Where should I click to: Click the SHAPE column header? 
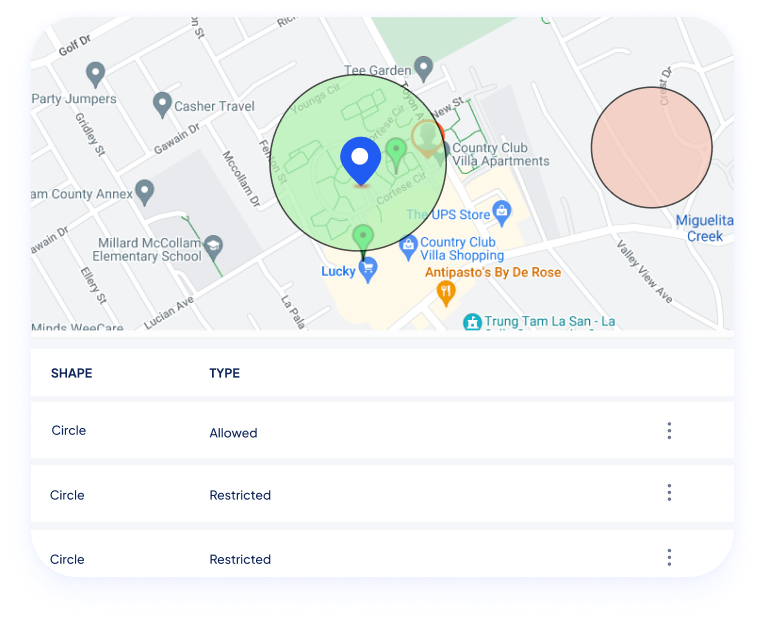(71, 373)
